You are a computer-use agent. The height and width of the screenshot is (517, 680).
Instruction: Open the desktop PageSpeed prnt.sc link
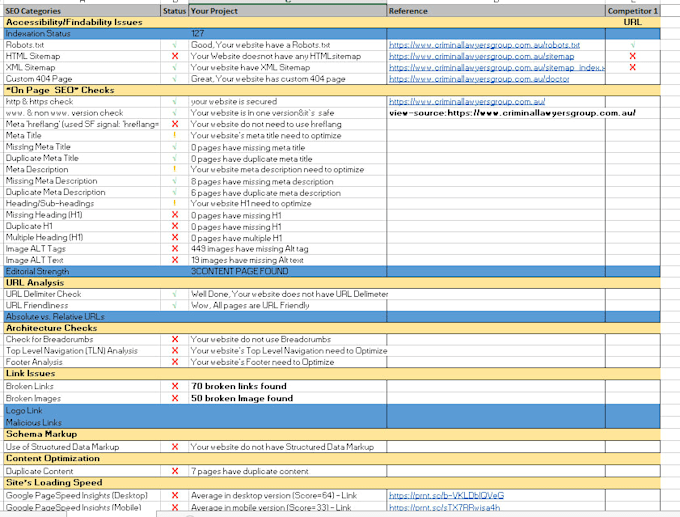[446, 495]
